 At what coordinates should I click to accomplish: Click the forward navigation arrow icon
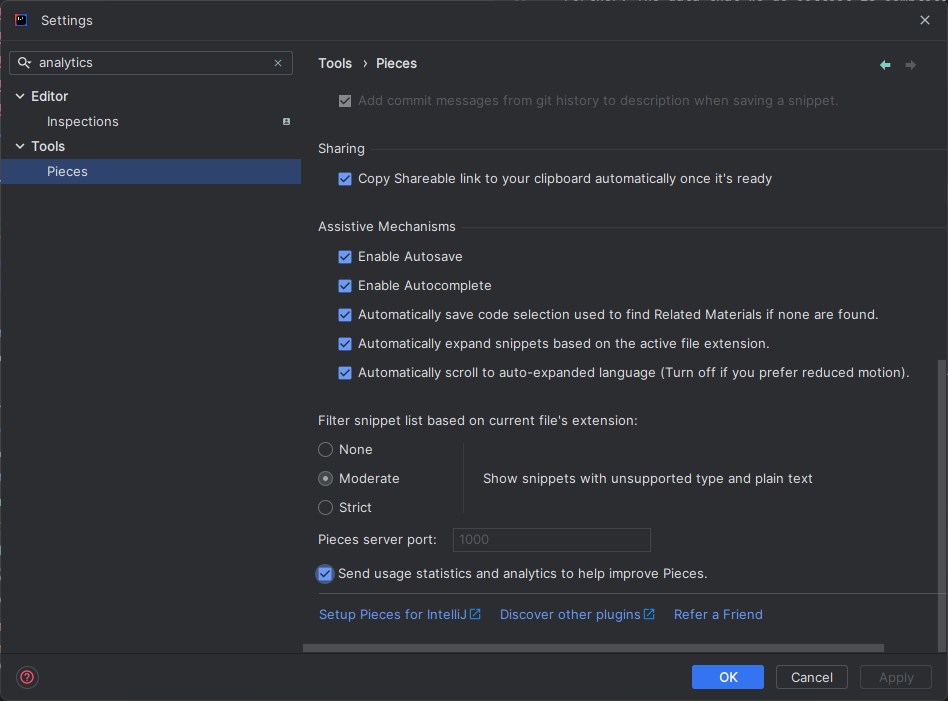pyautogui.click(x=910, y=65)
